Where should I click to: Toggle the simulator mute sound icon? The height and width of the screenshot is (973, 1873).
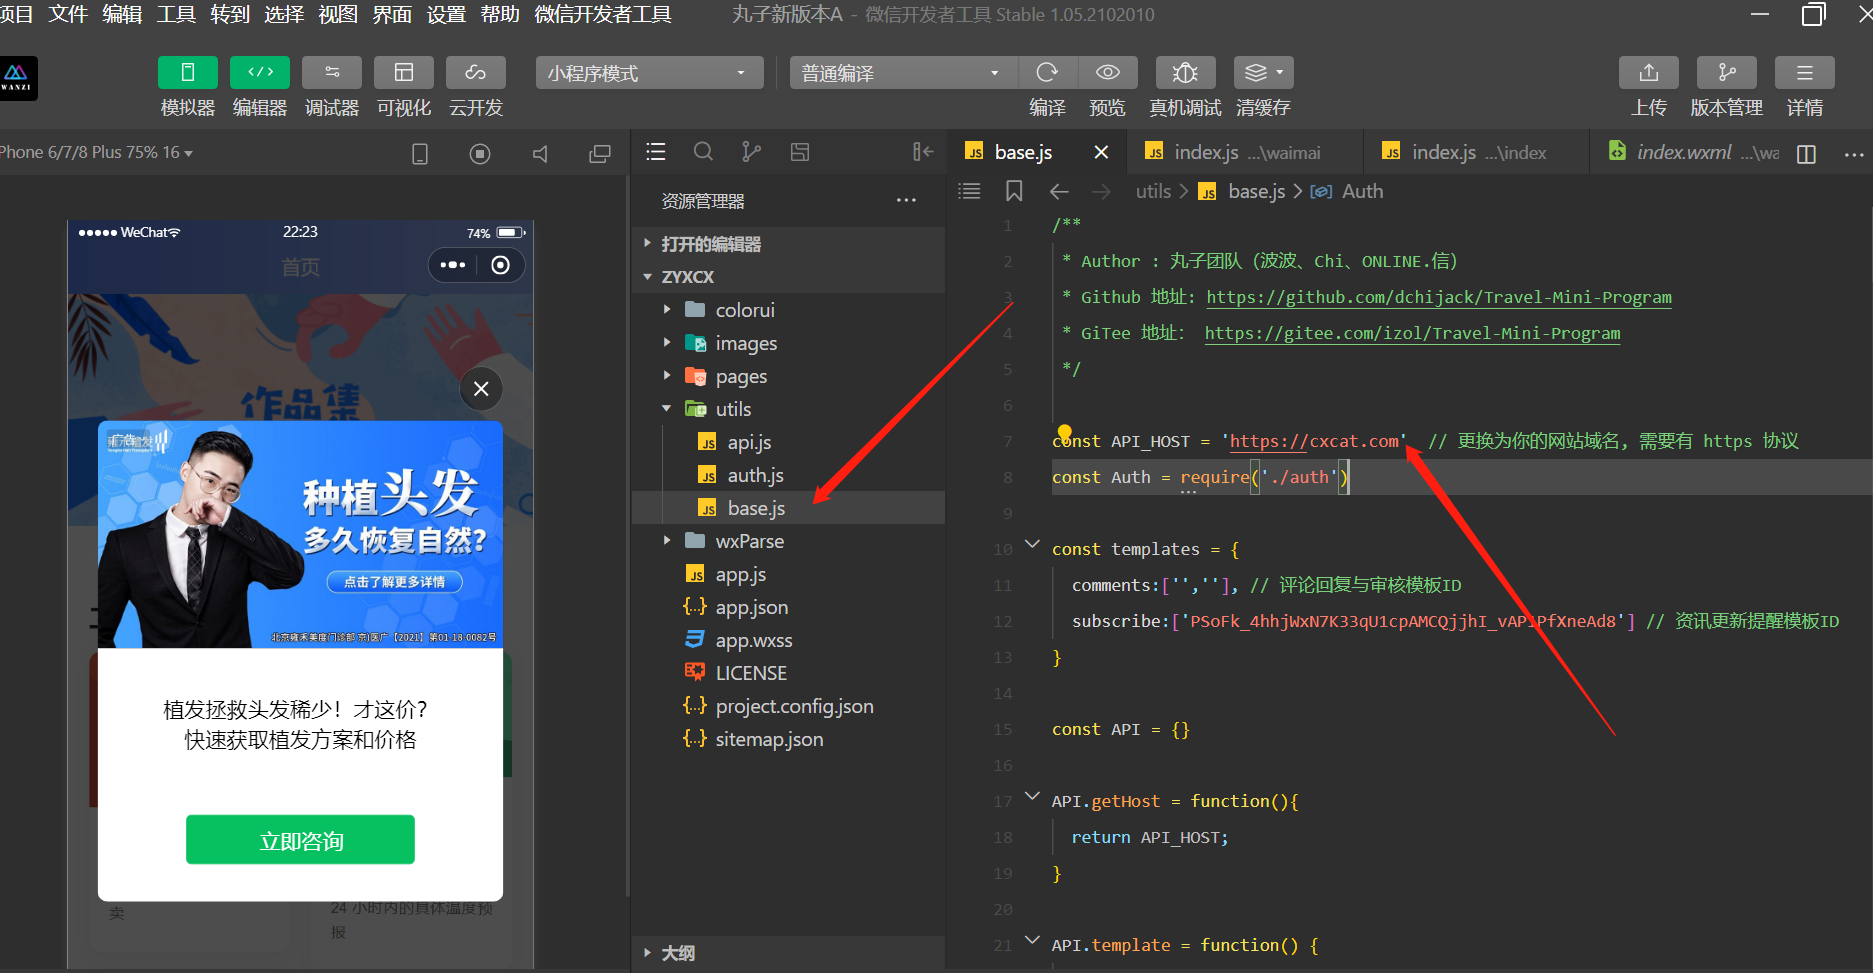point(540,153)
